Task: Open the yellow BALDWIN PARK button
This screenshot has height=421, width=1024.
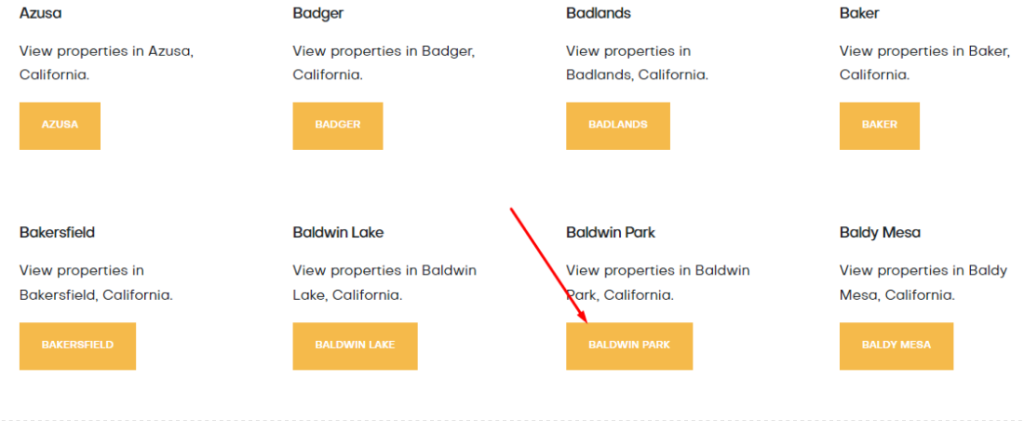Action: pyautogui.click(x=629, y=345)
